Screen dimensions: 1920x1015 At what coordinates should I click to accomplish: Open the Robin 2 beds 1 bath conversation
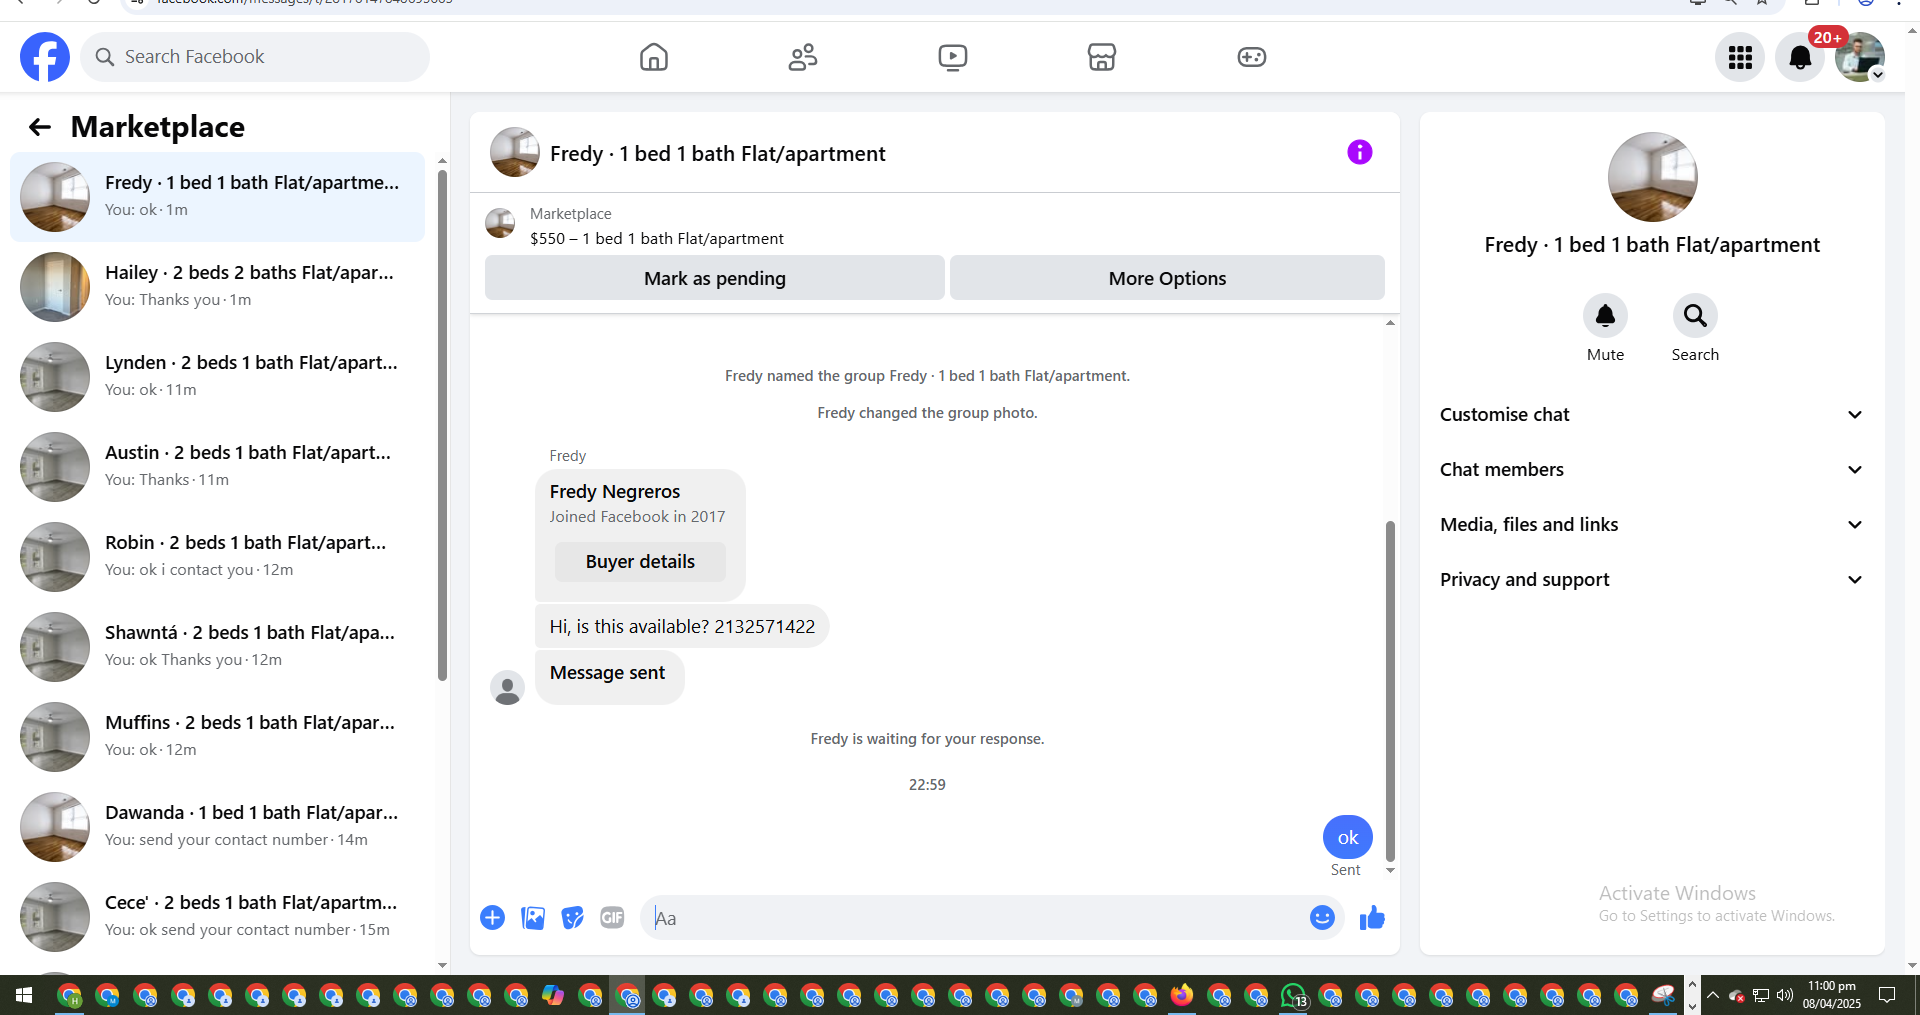[x=217, y=557]
